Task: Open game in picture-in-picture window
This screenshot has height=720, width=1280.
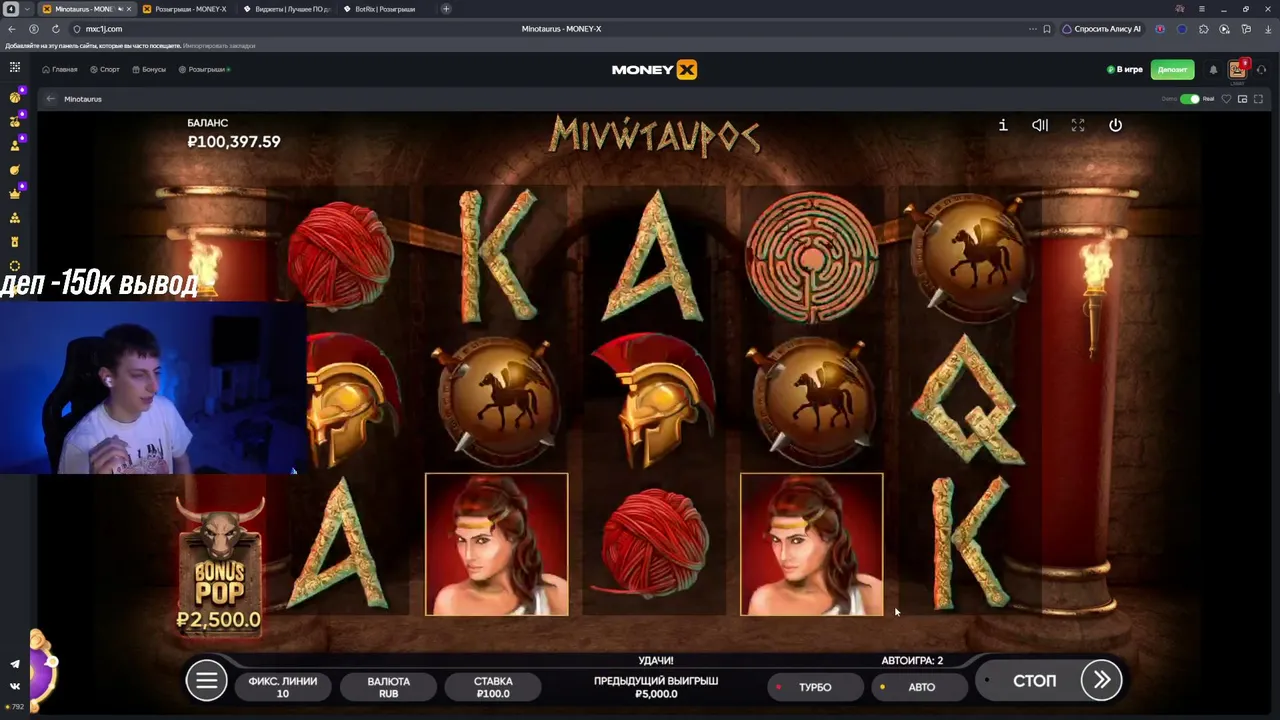Action: pos(1243,99)
